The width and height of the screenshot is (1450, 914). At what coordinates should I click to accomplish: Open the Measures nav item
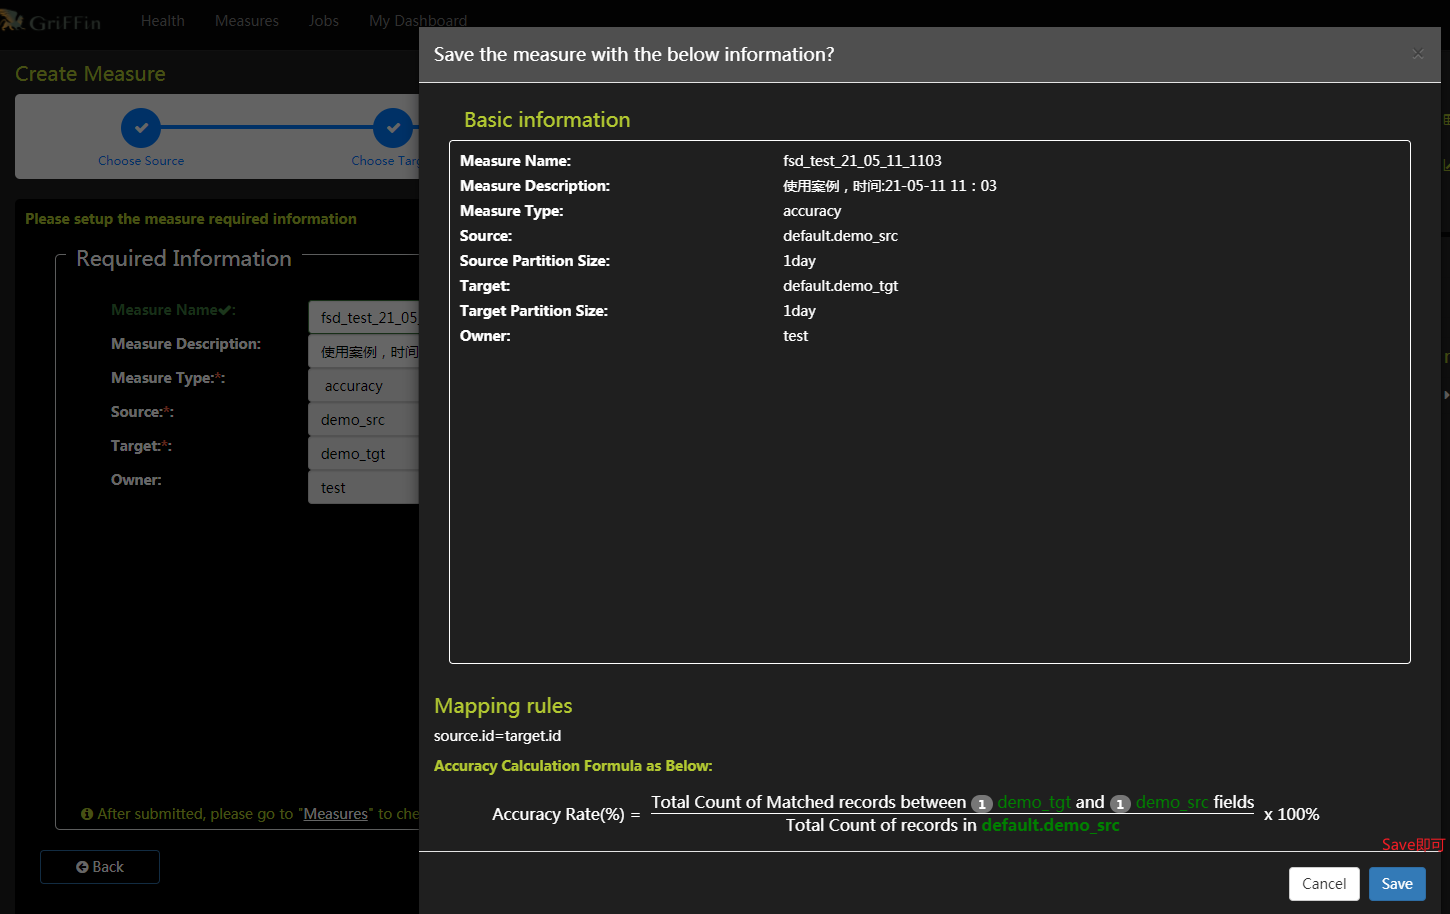(247, 21)
